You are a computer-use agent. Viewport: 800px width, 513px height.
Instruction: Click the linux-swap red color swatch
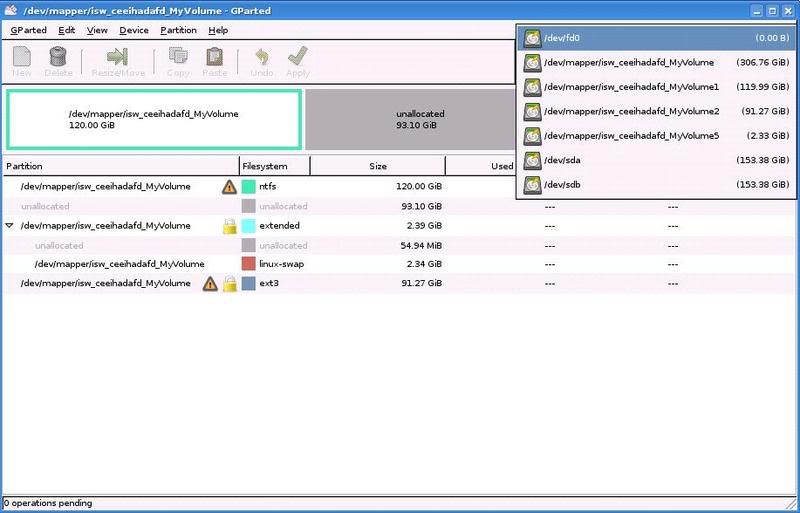[x=248, y=264]
